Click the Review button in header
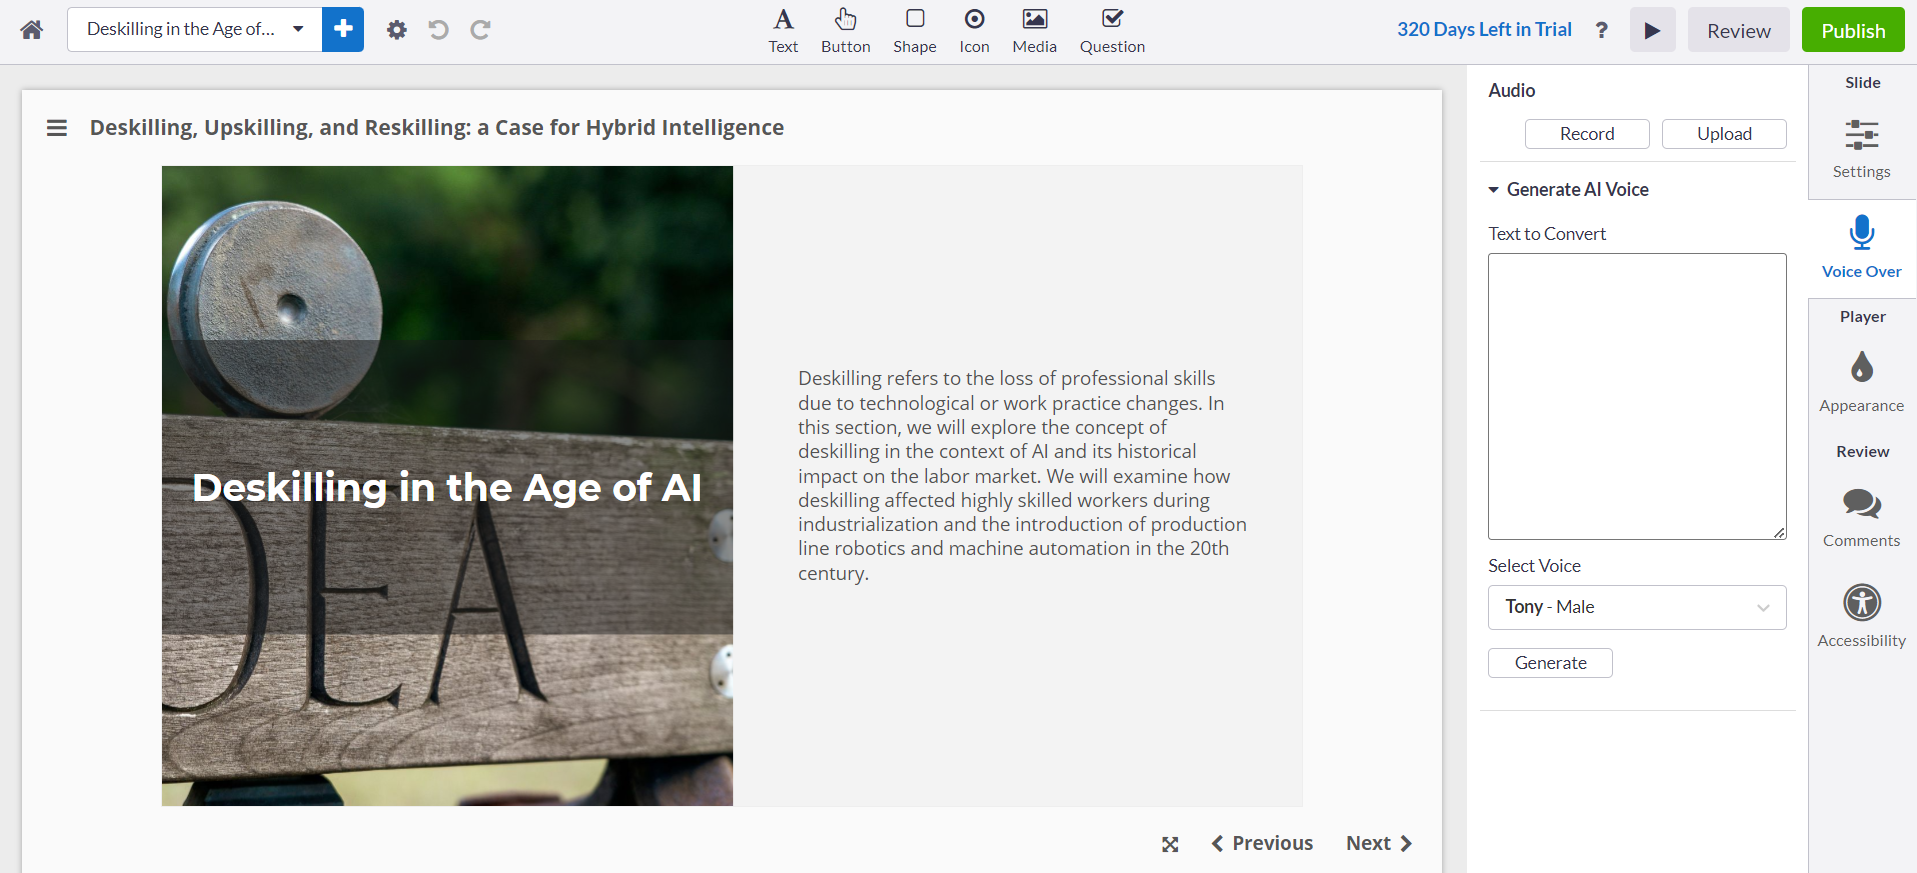The height and width of the screenshot is (873, 1917). (1738, 30)
